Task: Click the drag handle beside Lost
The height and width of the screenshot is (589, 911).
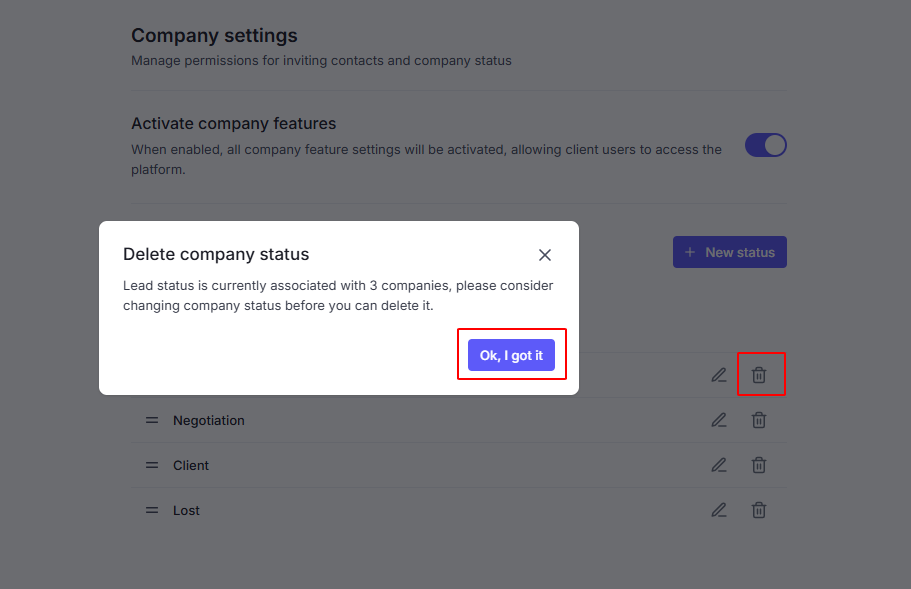Action: (x=152, y=510)
